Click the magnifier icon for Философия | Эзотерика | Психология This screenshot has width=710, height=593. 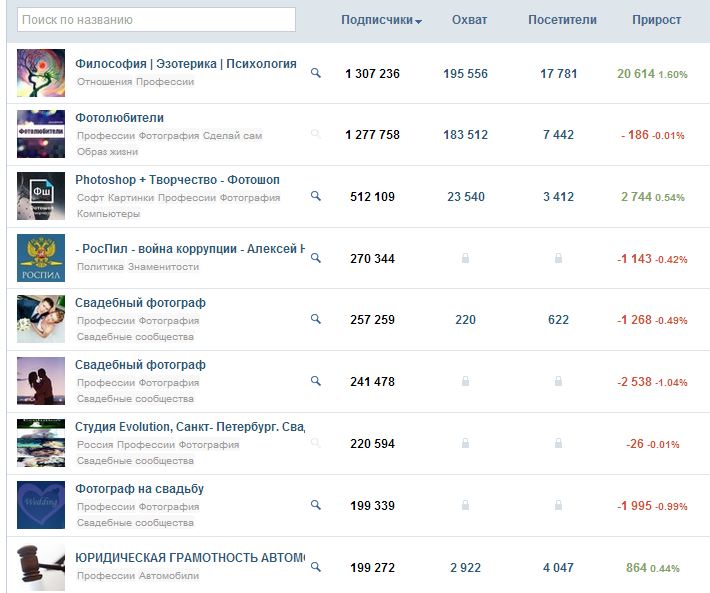[316, 73]
